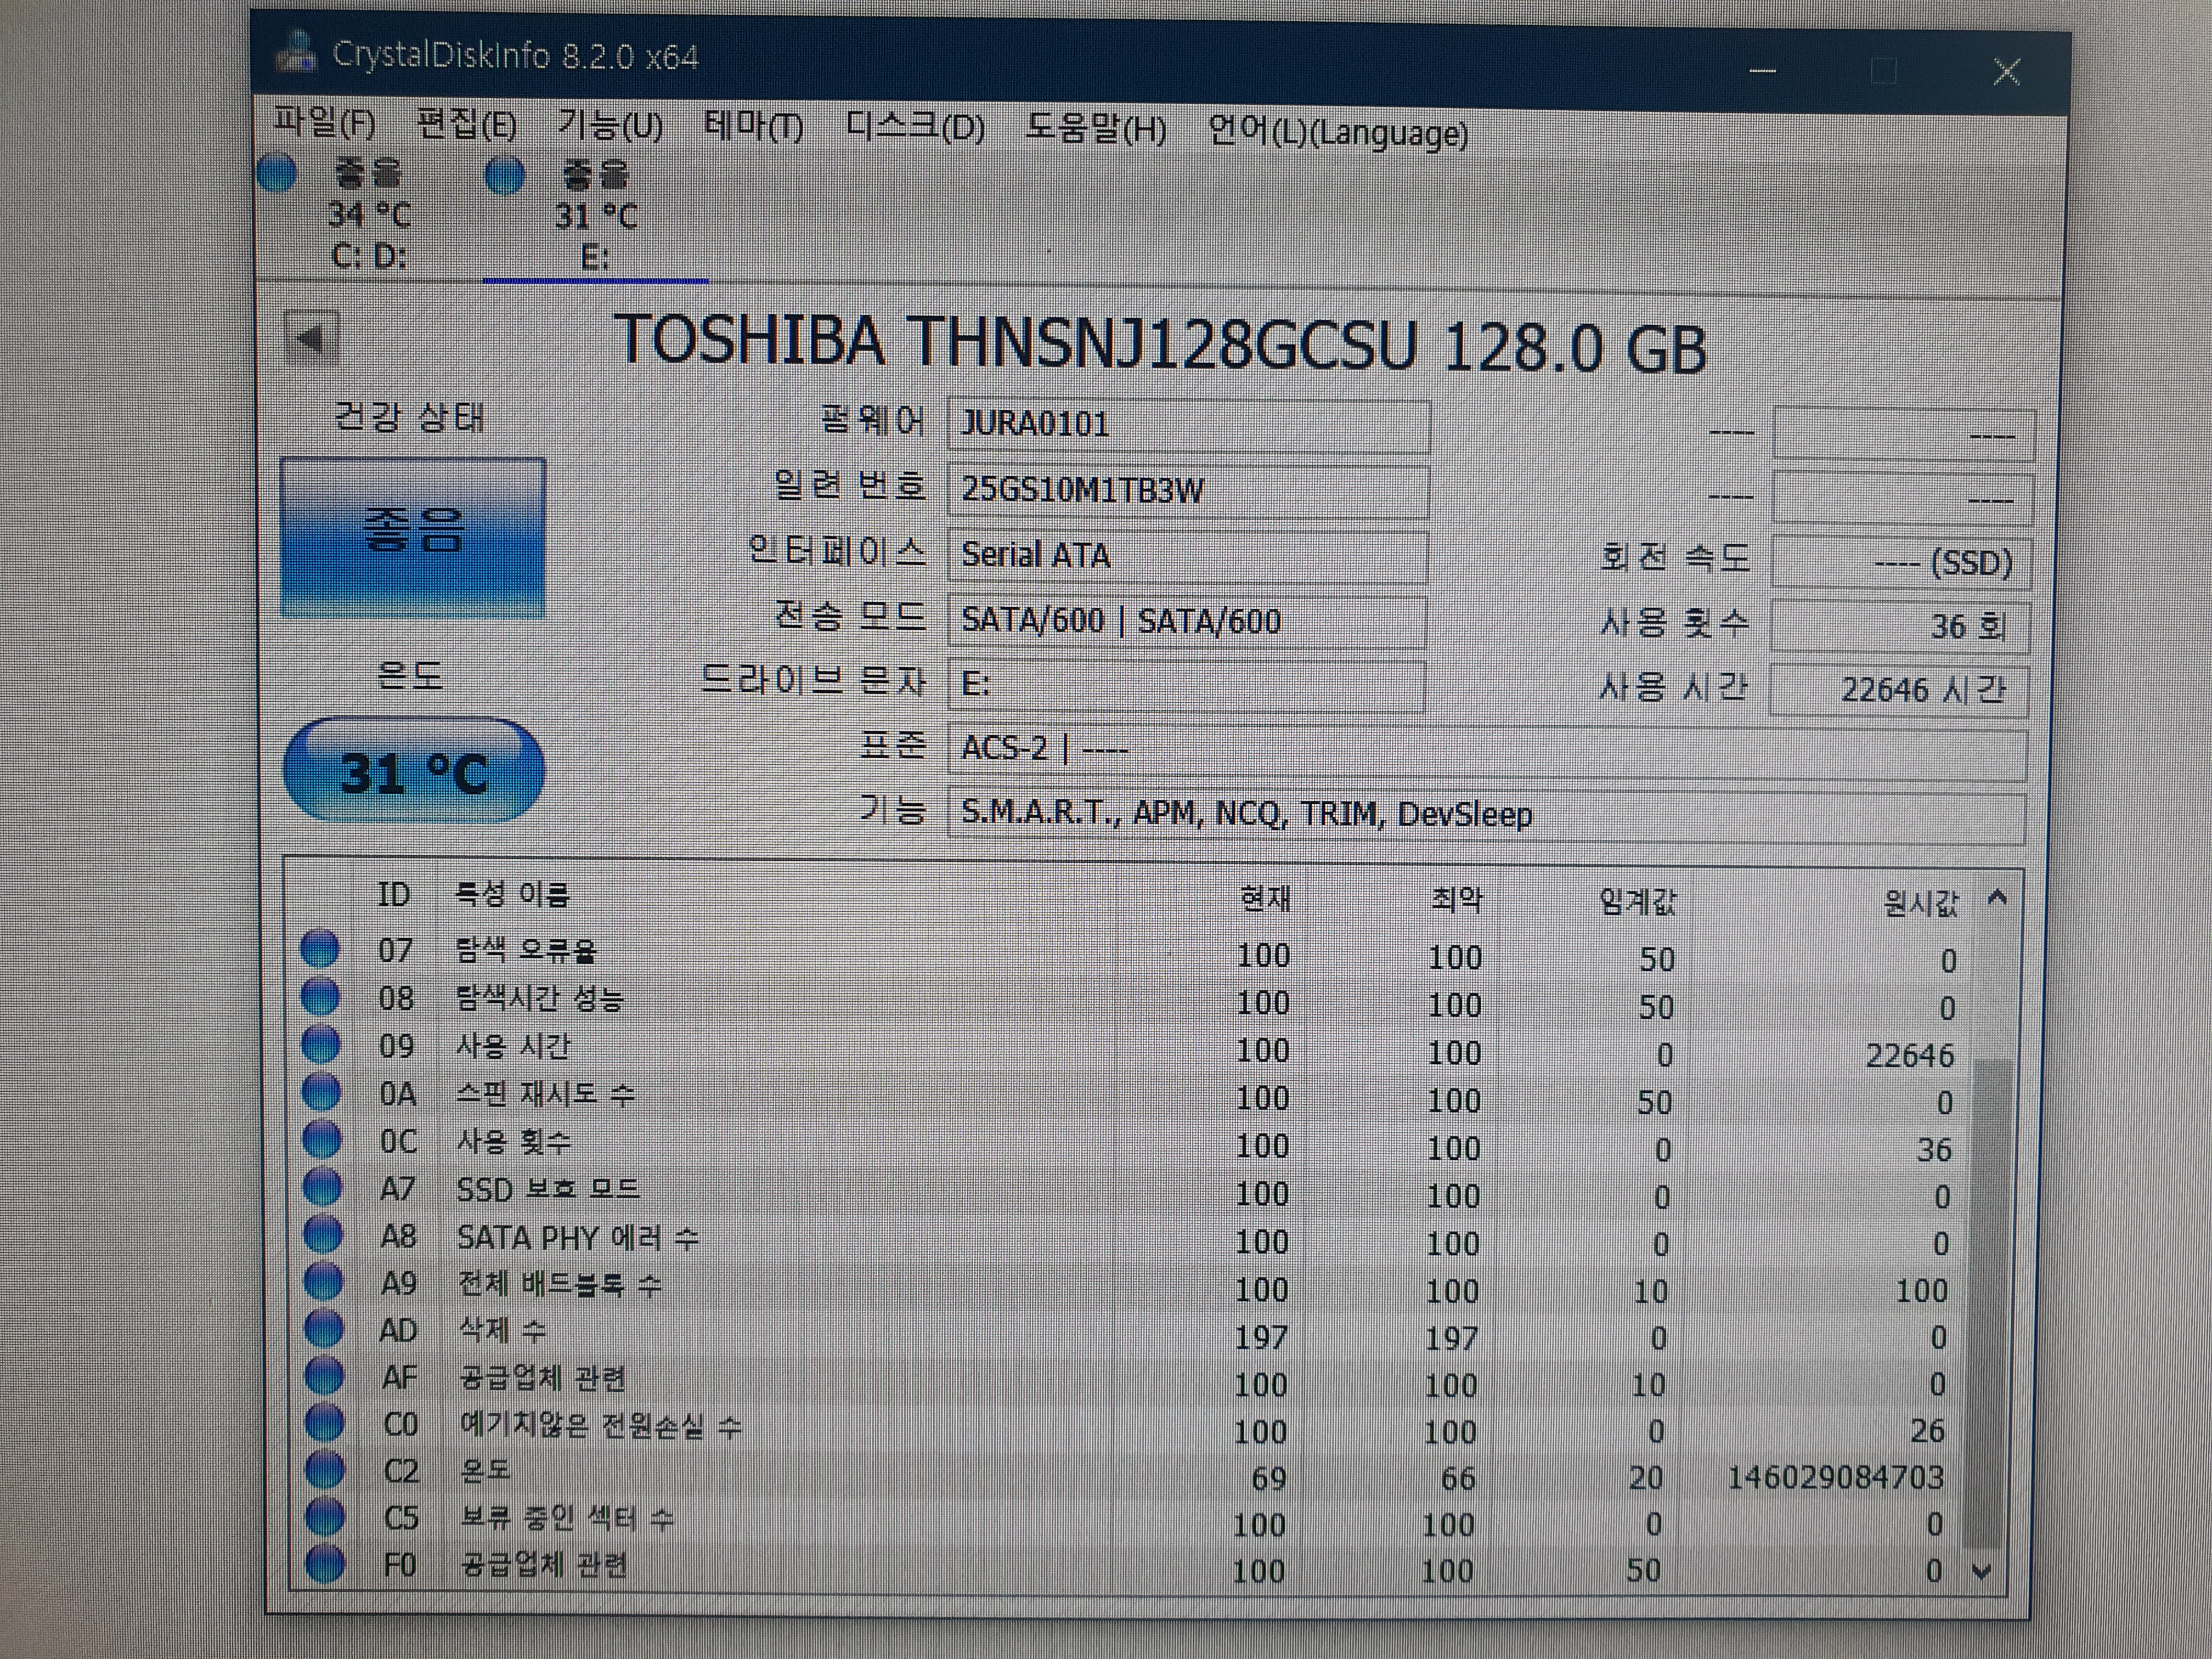Screen dimensions: 2212x1659
Task: Open the 파일(F) menu
Action: (x=325, y=123)
